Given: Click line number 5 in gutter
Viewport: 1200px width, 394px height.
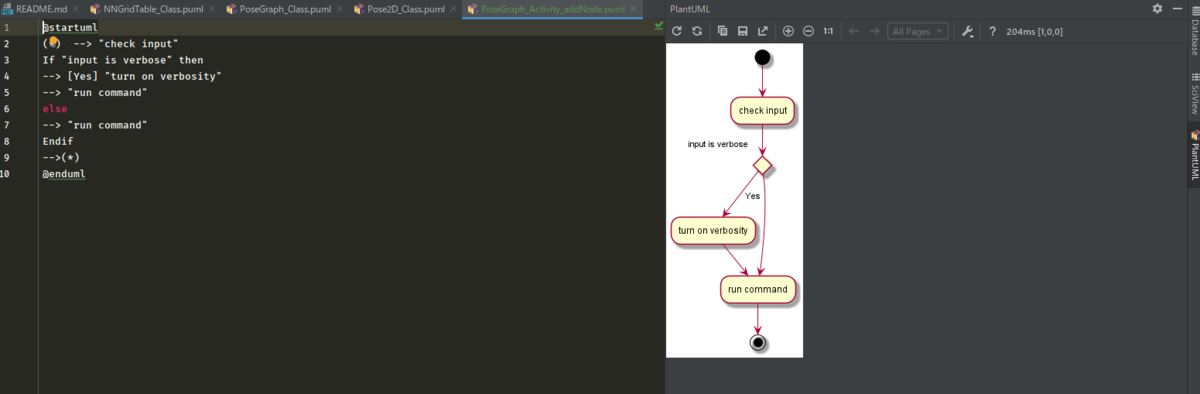Looking at the screenshot, I should pyautogui.click(x=6, y=92).
